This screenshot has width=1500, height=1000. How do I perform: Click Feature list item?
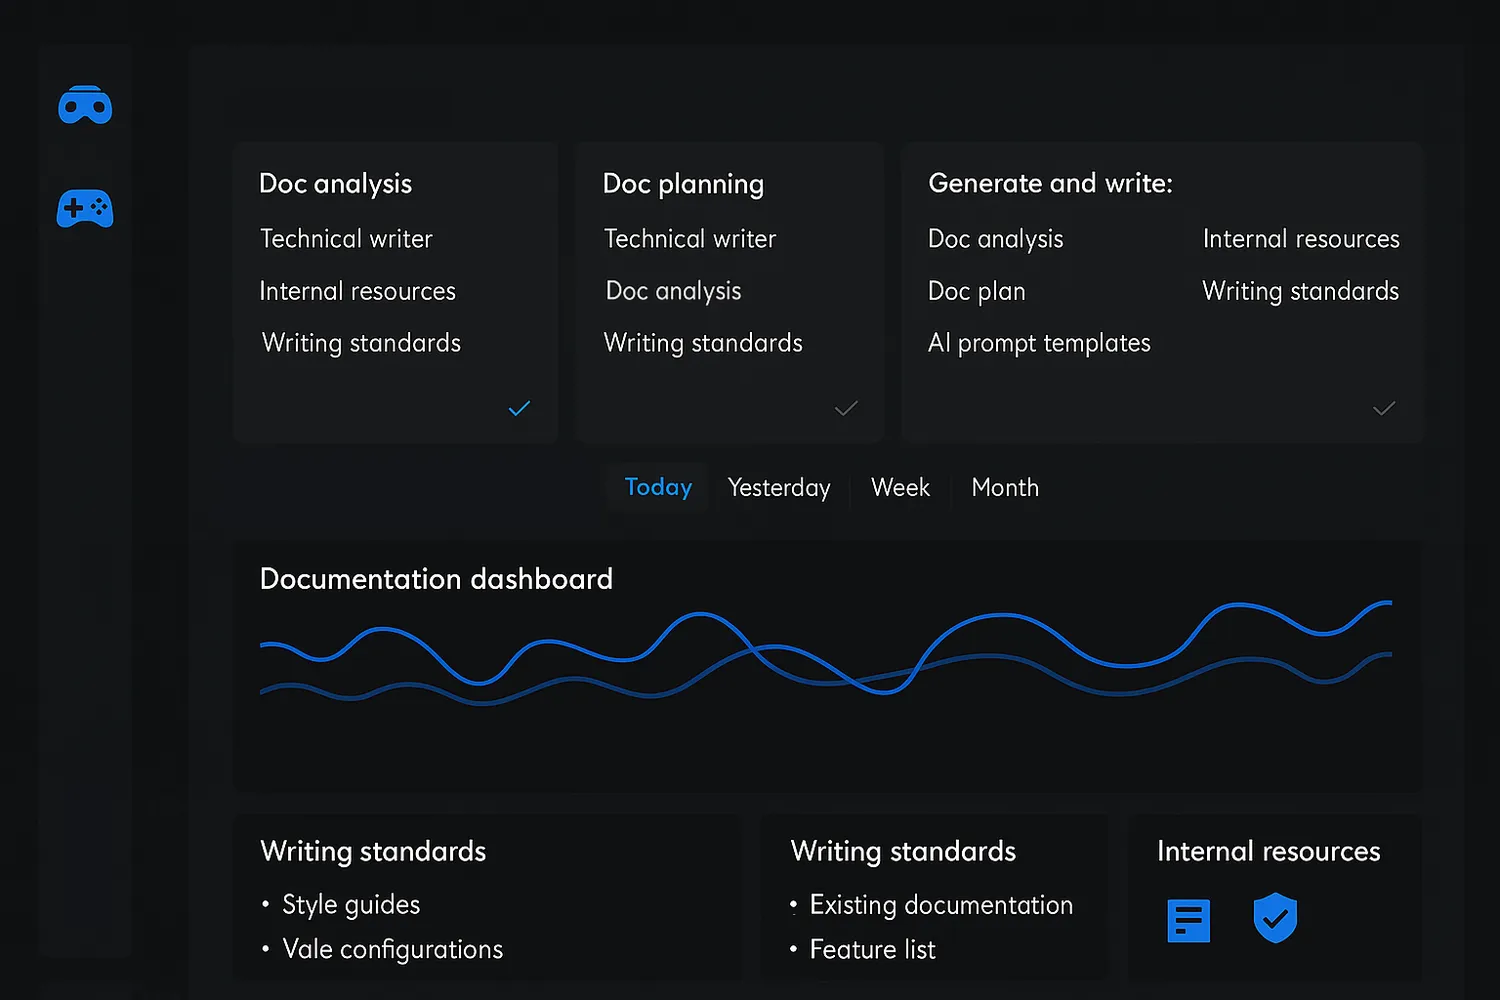(x=872, y=949)
